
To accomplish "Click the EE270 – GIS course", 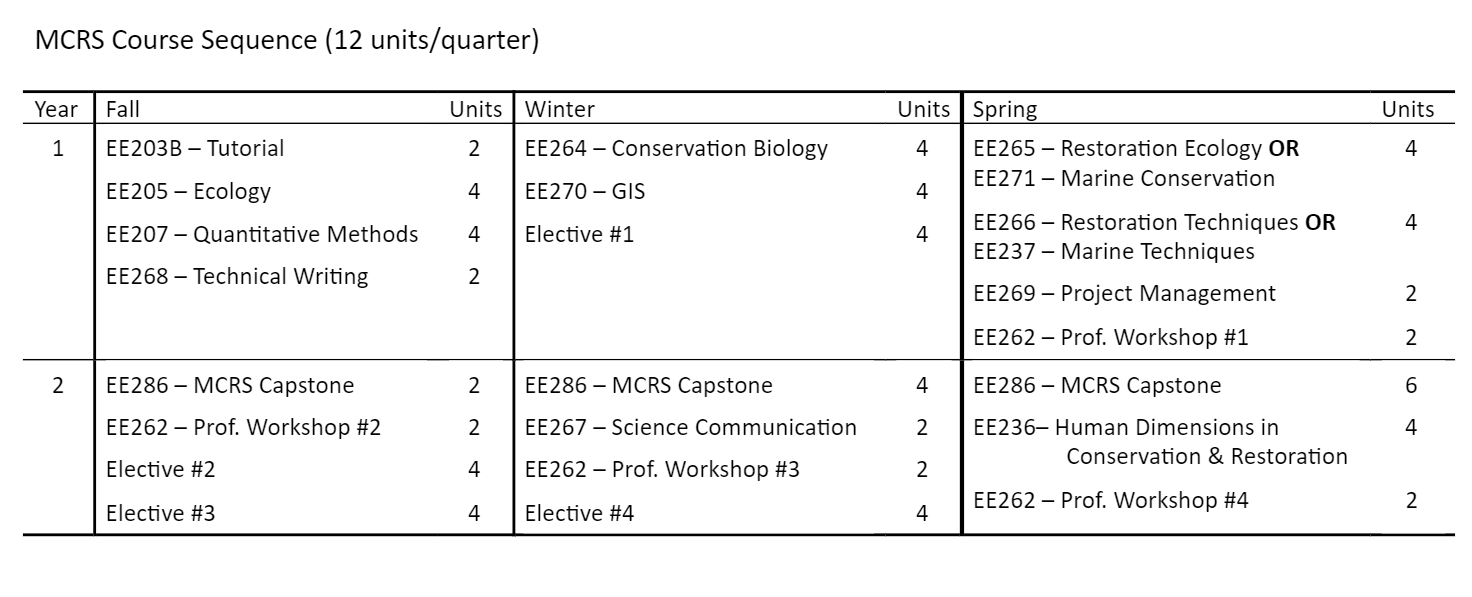I will [585, 191].
